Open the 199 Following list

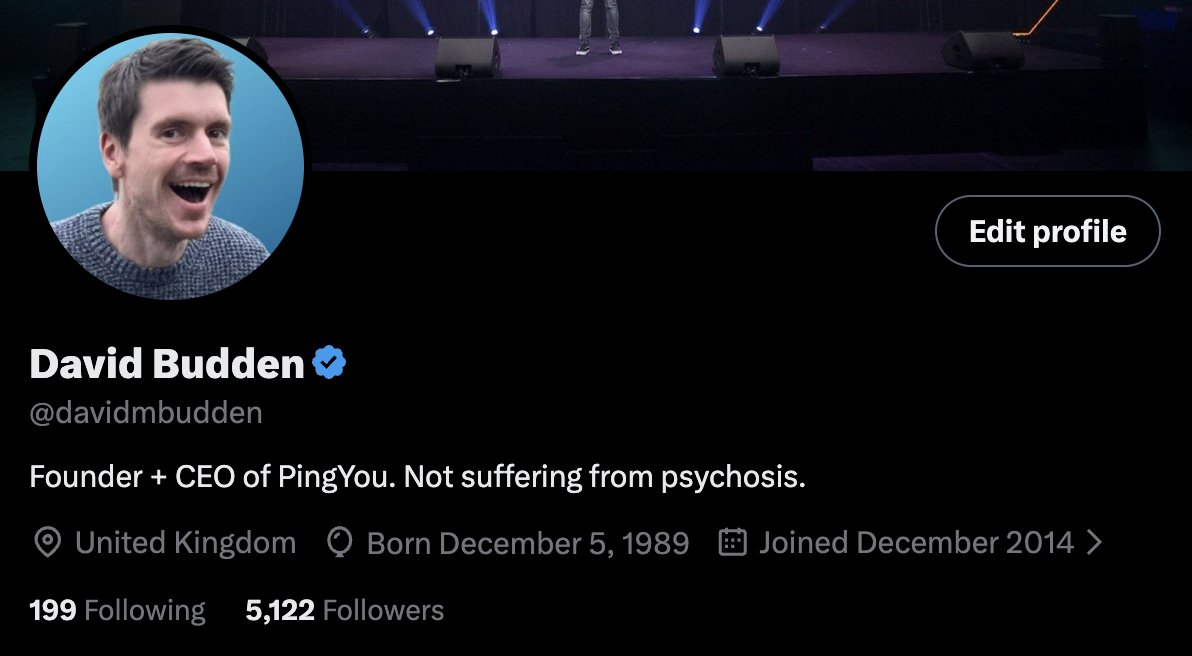(x=117, y=610)
